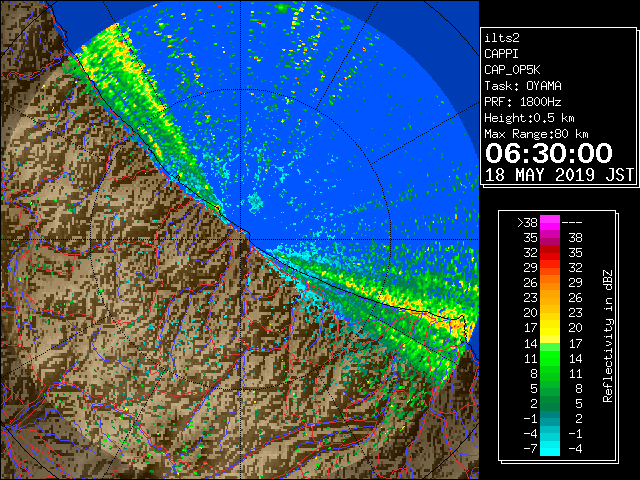The height and width of the screenshot is (480, 640).
Task: Pick the cyan -7 to -4 dBZ swatch
Action: [550, 449]
